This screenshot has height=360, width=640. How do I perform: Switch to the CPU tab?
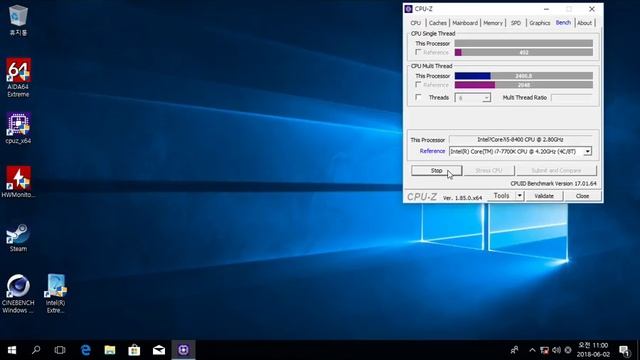tap(416, 23)
